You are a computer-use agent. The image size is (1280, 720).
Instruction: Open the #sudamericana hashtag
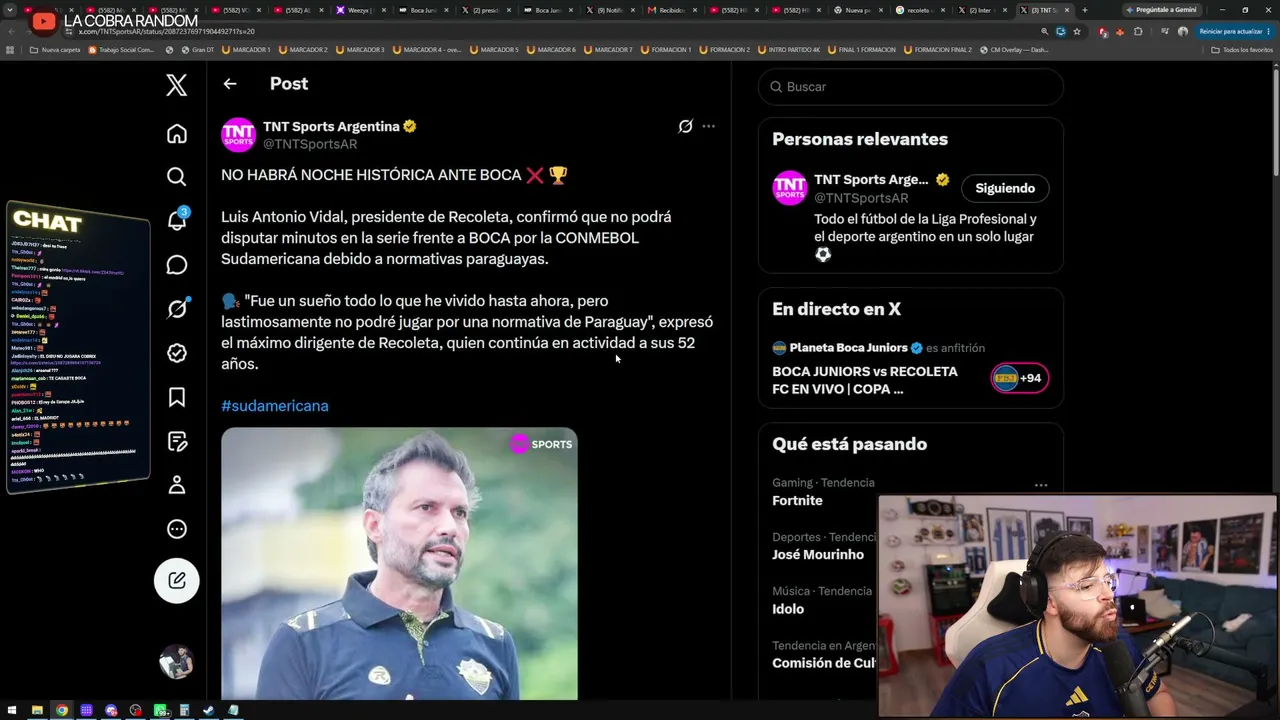click(x=275, y=406)
